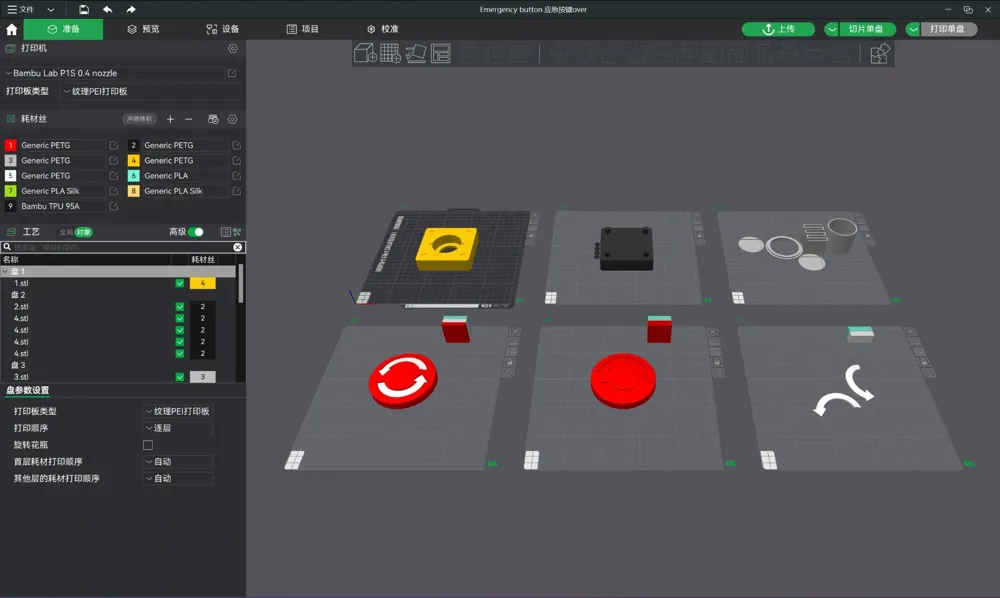Click the green 上传 upload button
Screen dimensions: 1000x598
point(778,29)
